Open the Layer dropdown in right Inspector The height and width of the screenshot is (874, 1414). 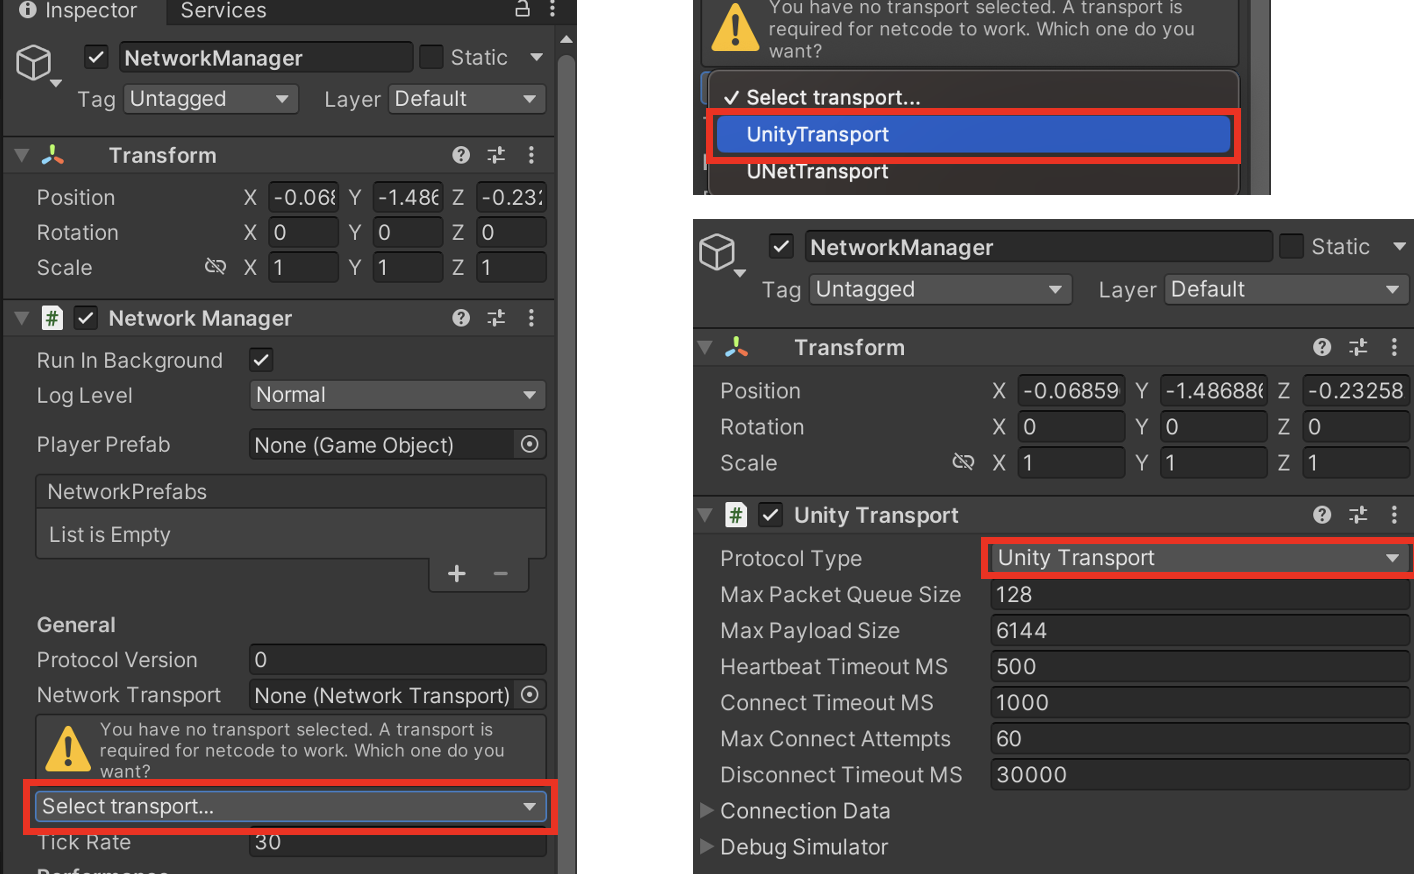[1286, 289]
